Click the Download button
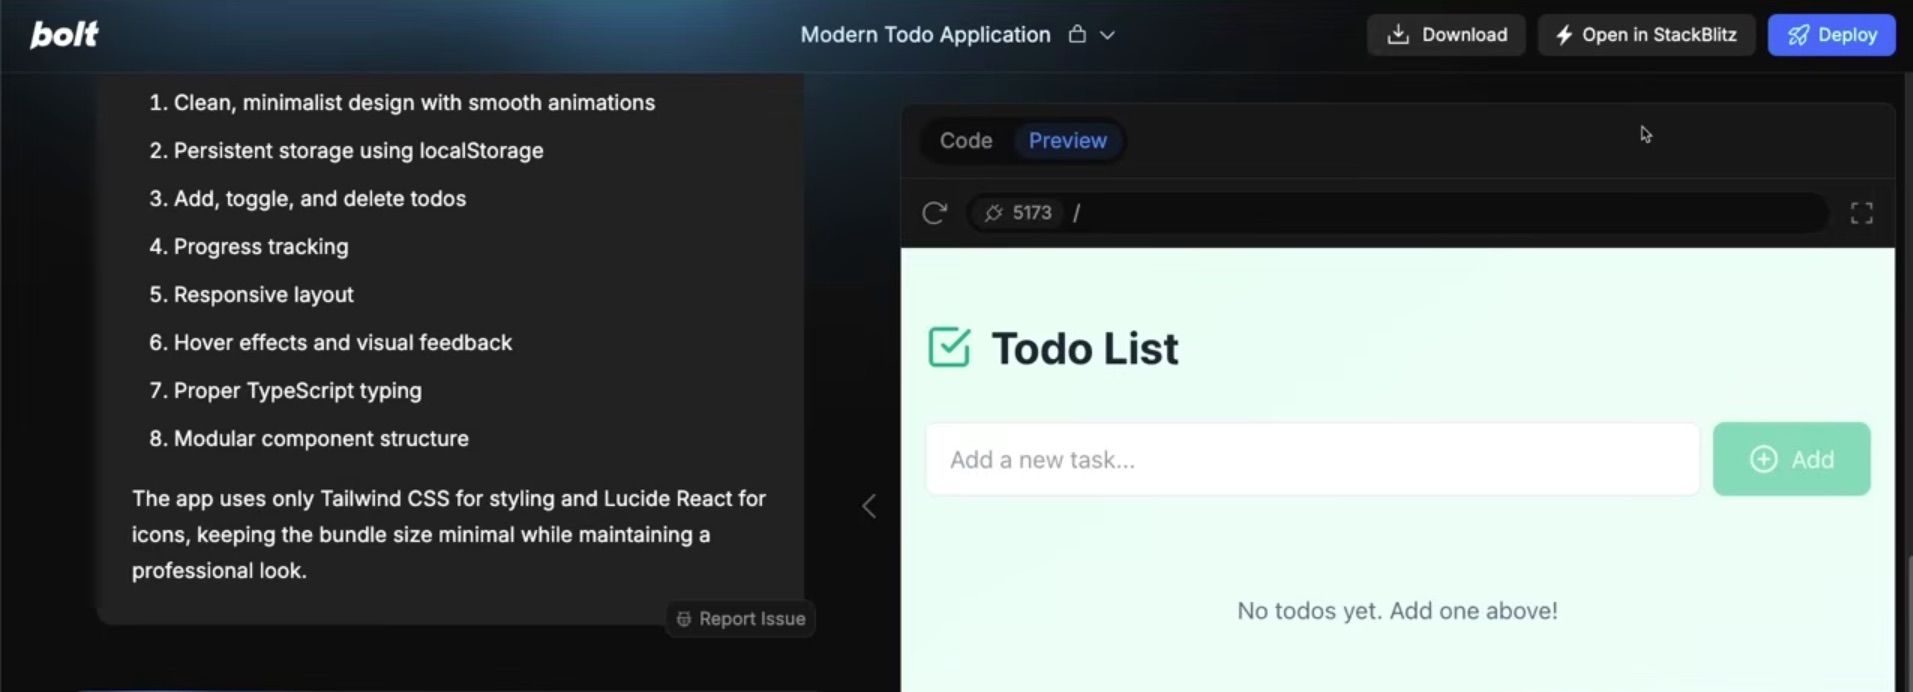Image resolution: width=1913 pixels, height=692 pixels. tap(1446, 35)
